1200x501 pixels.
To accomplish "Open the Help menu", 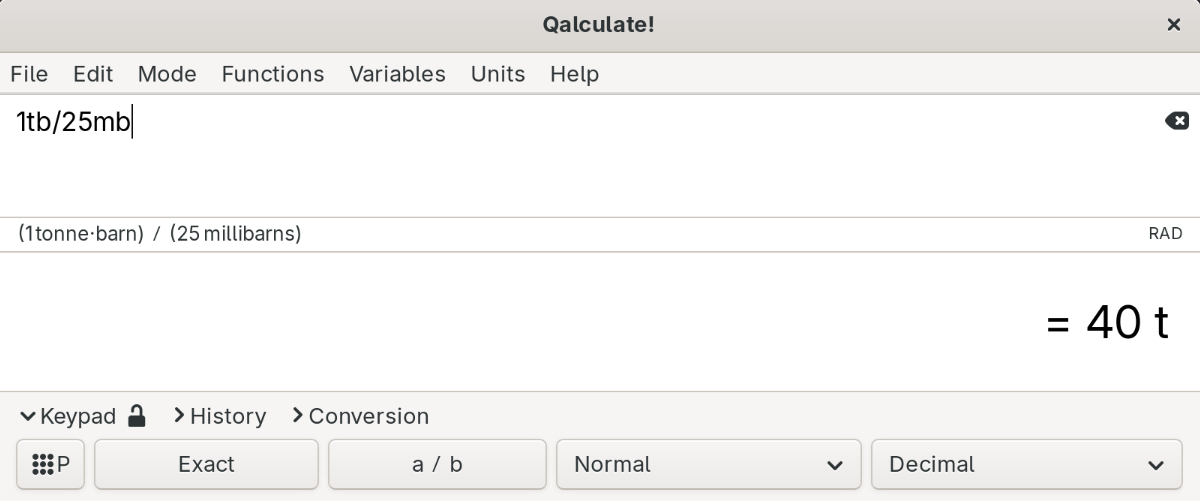I will coord(574,74).
